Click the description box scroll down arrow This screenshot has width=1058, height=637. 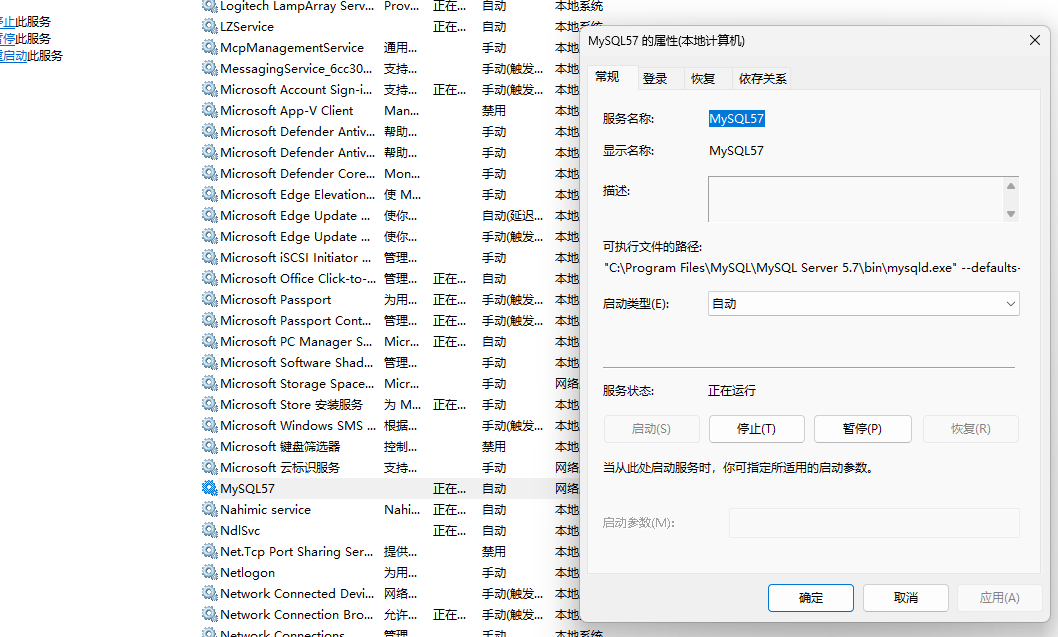pos(1010,214)
